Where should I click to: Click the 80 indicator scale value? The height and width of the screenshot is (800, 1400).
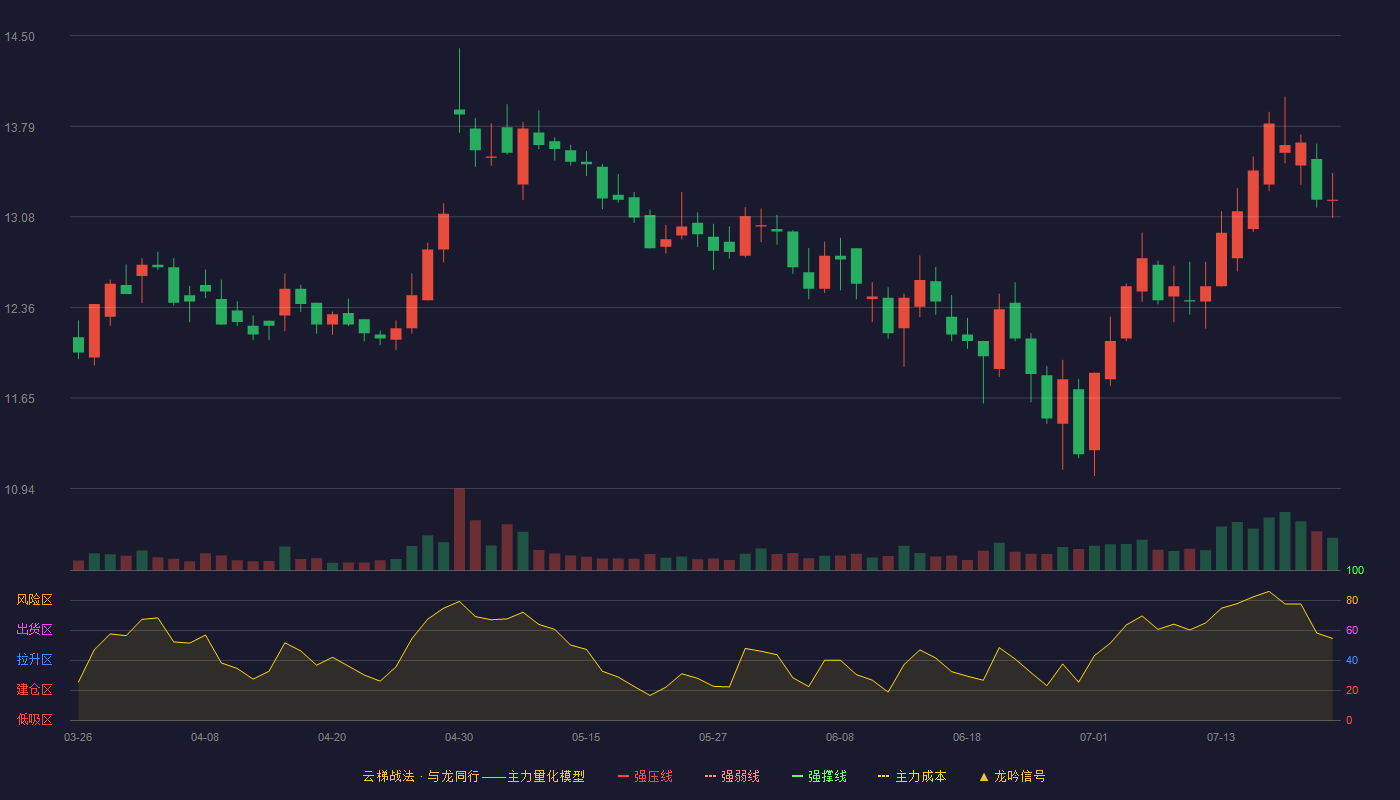[x=1351, y=600]
